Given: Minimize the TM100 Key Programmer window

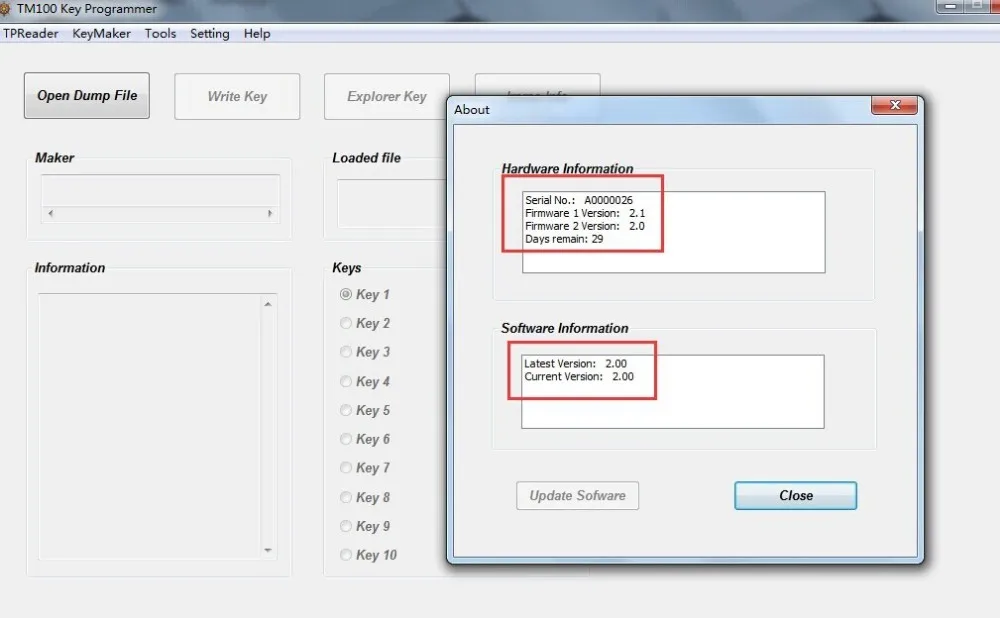Looking at the screenshot, I should point(950,6).
